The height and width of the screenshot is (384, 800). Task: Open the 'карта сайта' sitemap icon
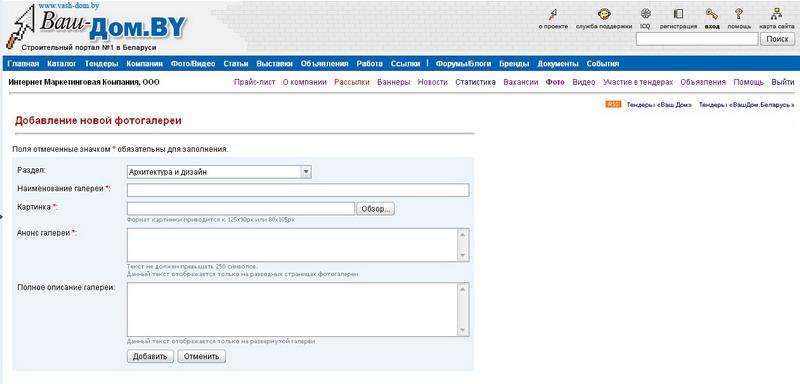click(x=777, y=14)
